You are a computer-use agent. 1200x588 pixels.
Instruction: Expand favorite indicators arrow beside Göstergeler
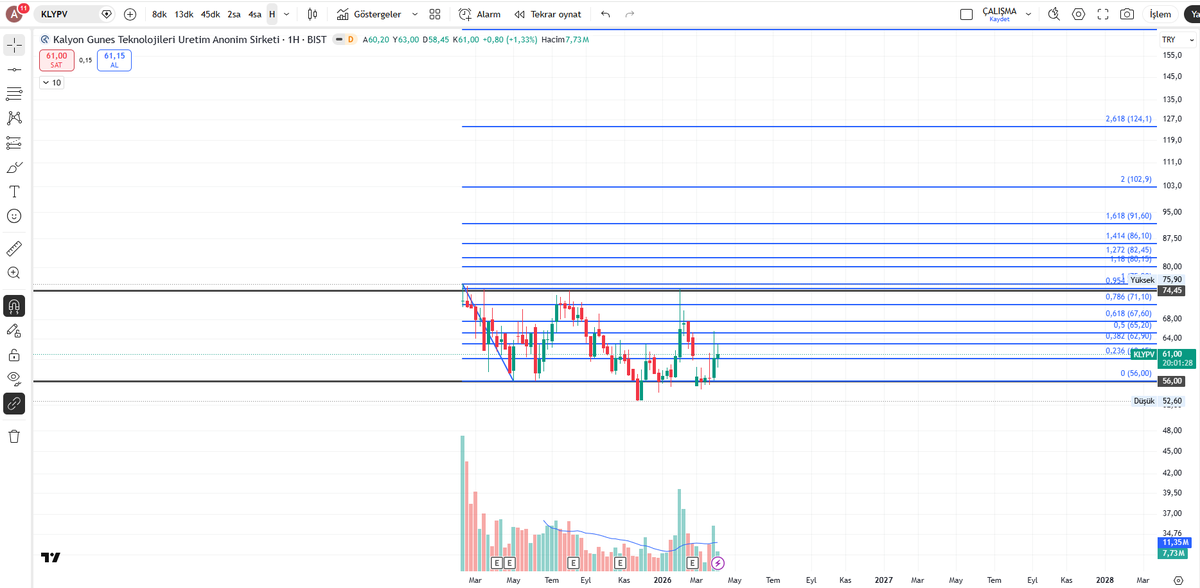pyautogui.click(x=414, y=14)
